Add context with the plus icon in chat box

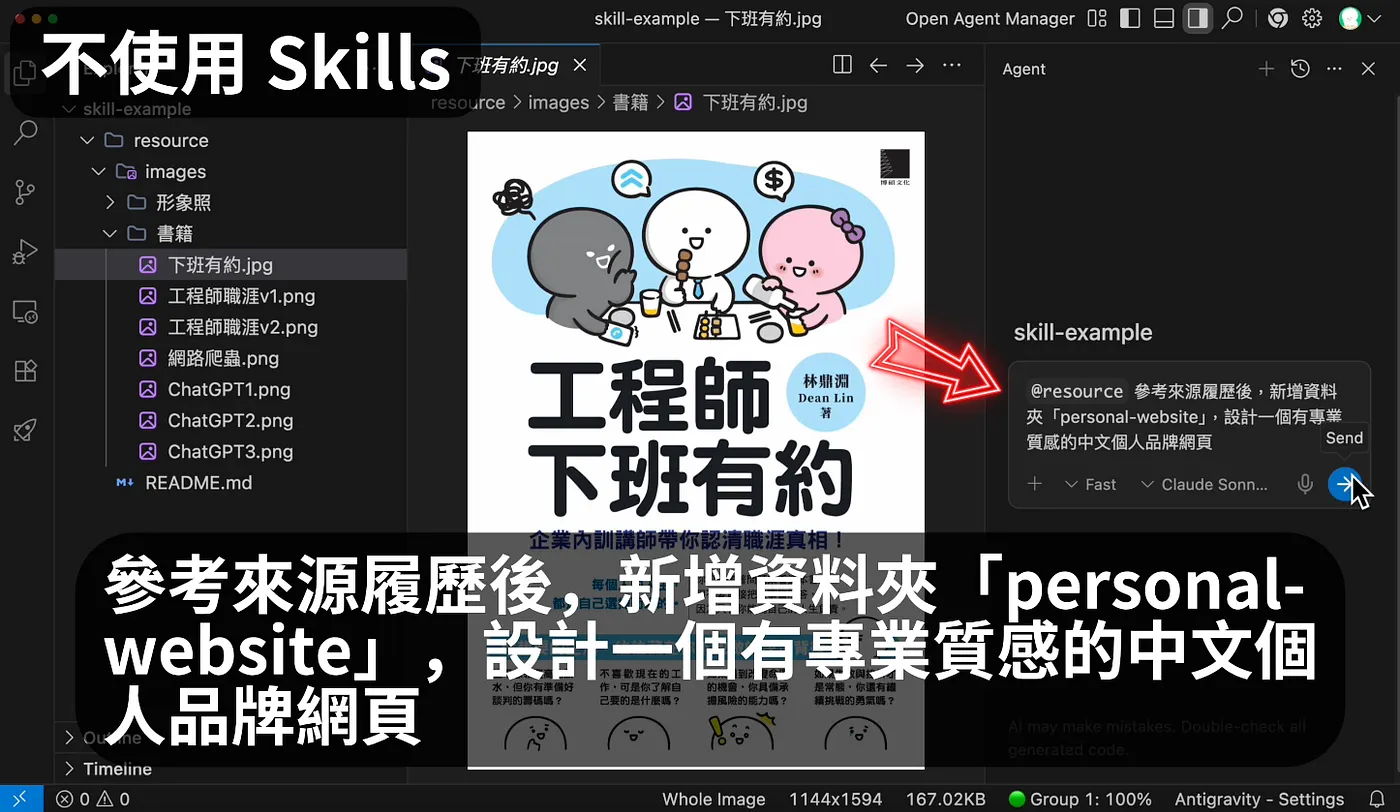pos(1035,484)
